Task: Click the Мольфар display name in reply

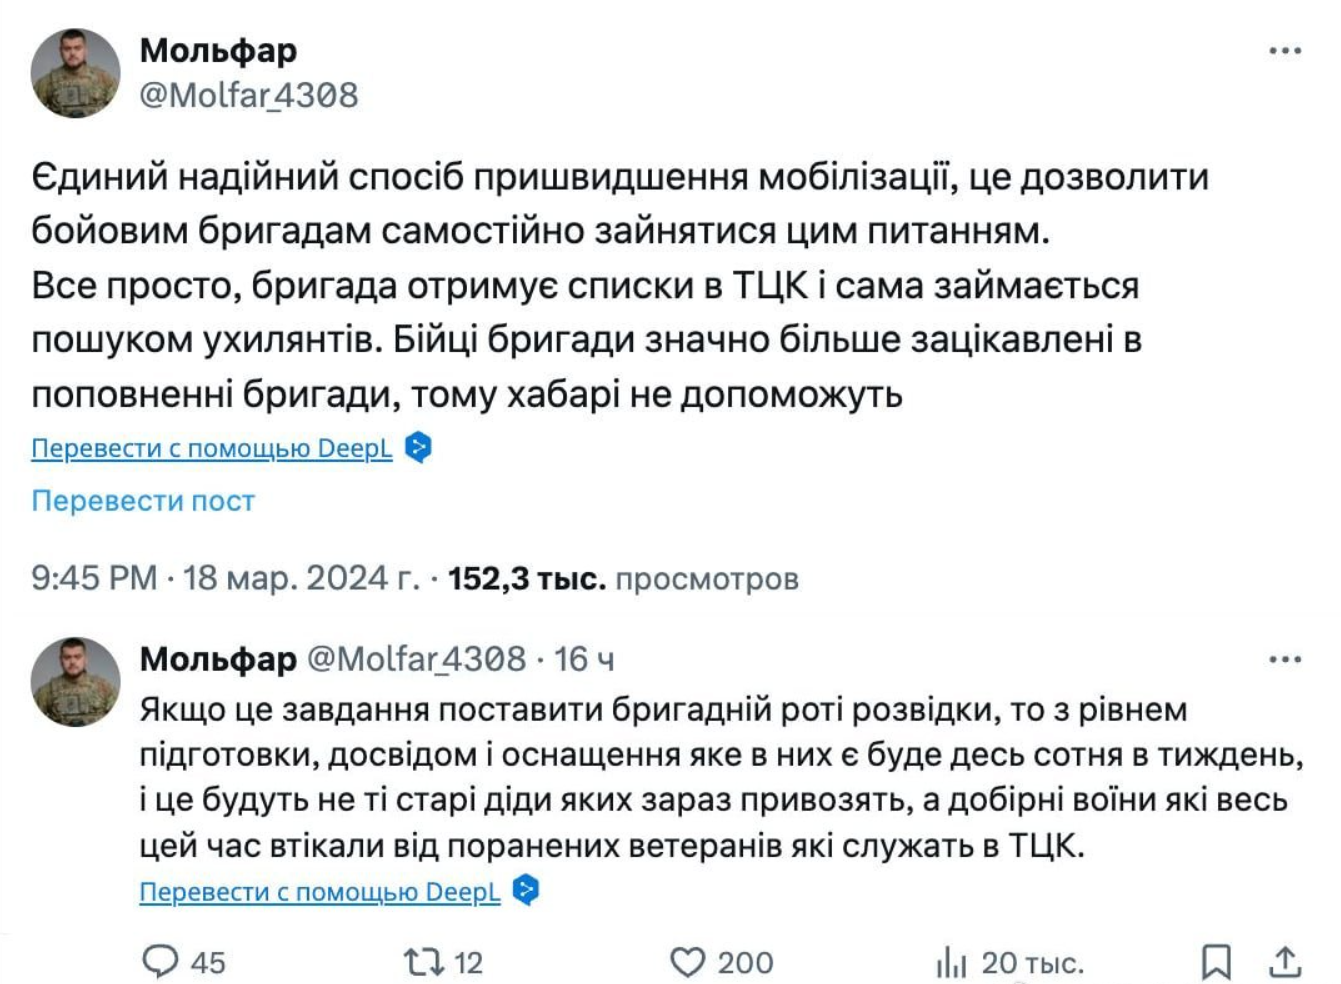Action: [x=218, y=659]
